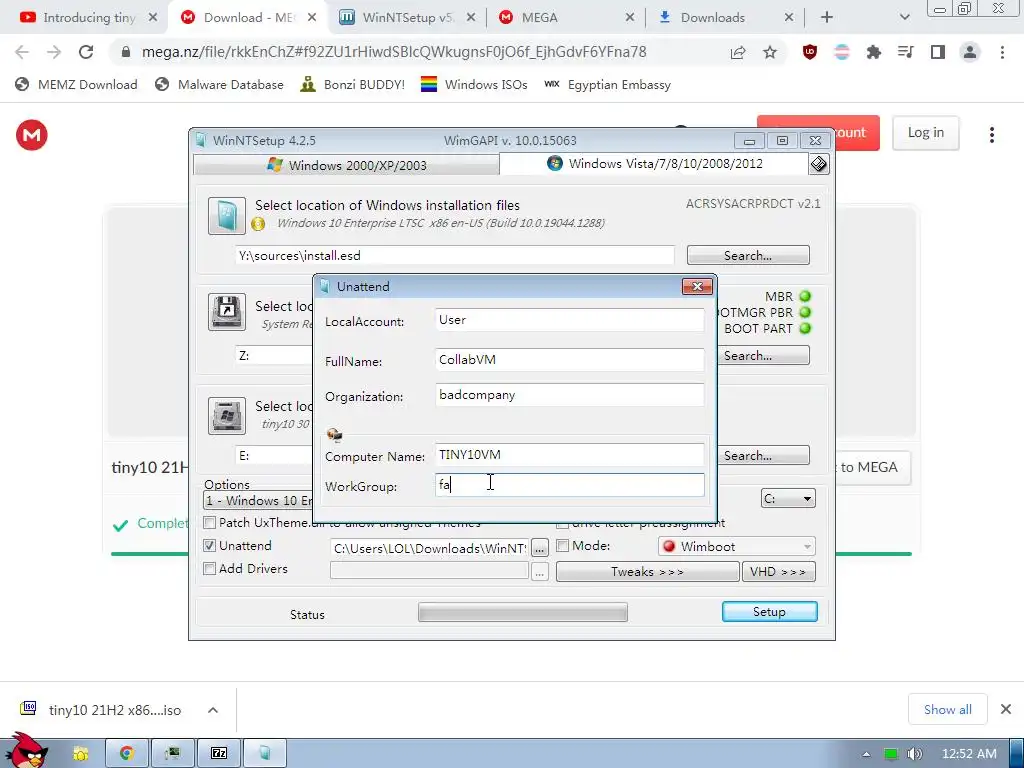This screenshot has height=768, width=1024.
Task: Open Bonzi BUDDY! bookmark
Action: [x=353, y=84]
